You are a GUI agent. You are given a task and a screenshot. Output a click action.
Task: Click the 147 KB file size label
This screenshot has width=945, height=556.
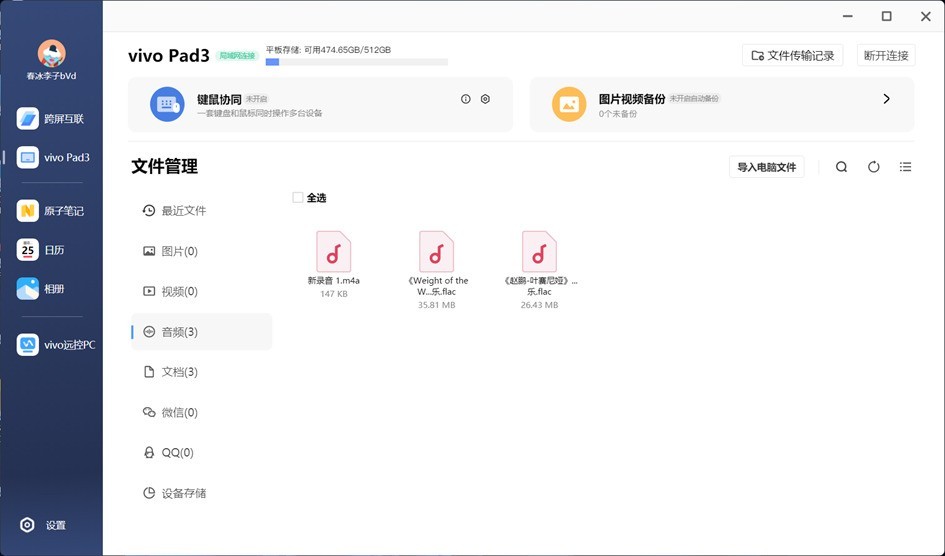coord(333,294)
